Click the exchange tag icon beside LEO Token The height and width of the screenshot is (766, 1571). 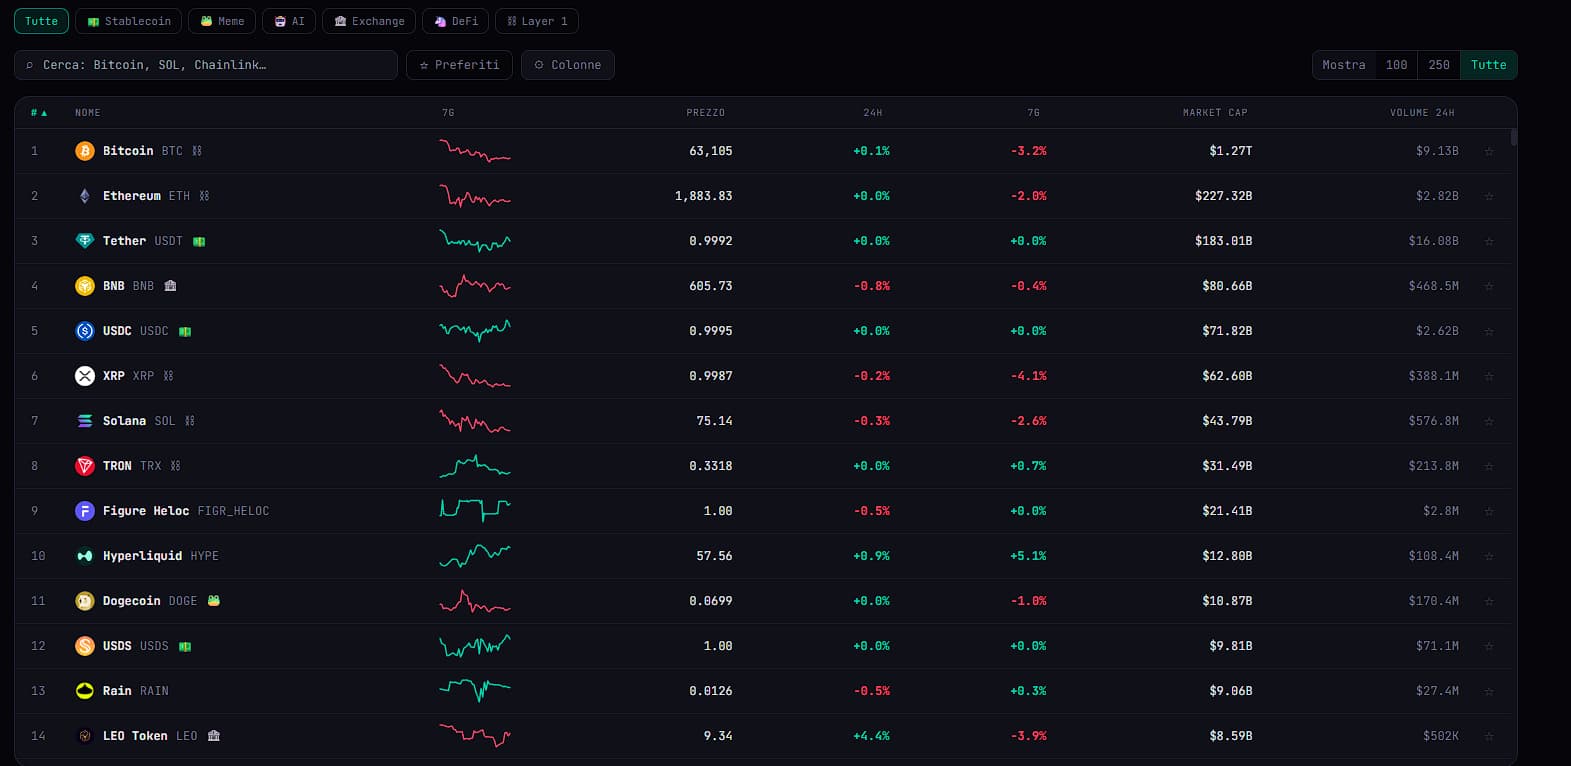(214, 736)
